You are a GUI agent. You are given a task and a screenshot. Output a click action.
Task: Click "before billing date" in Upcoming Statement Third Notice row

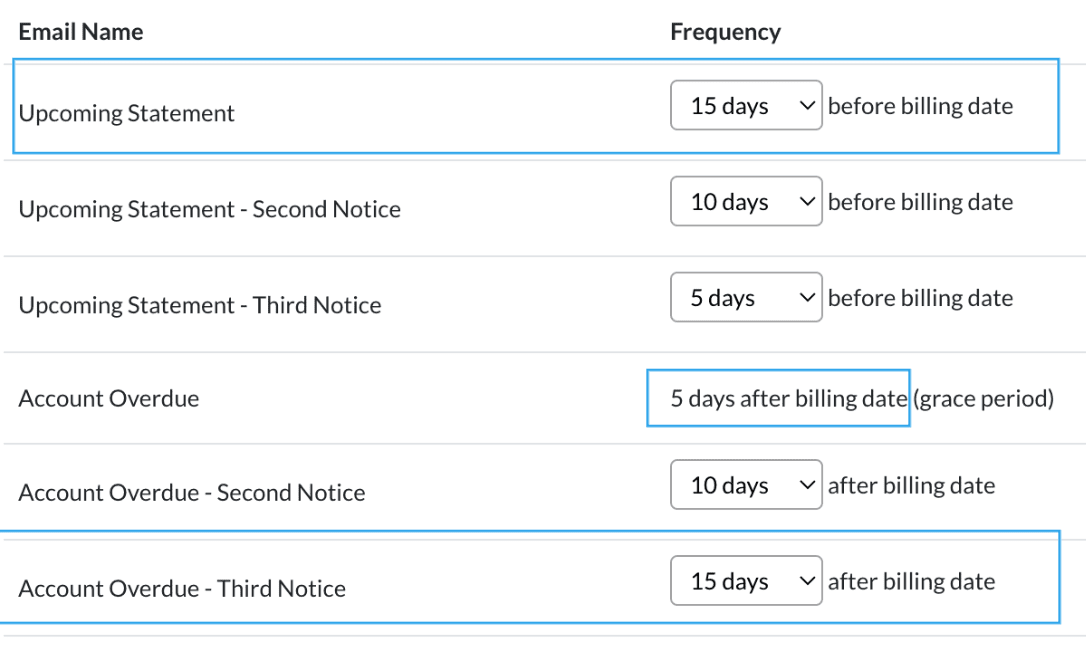(x=920, y=298)
